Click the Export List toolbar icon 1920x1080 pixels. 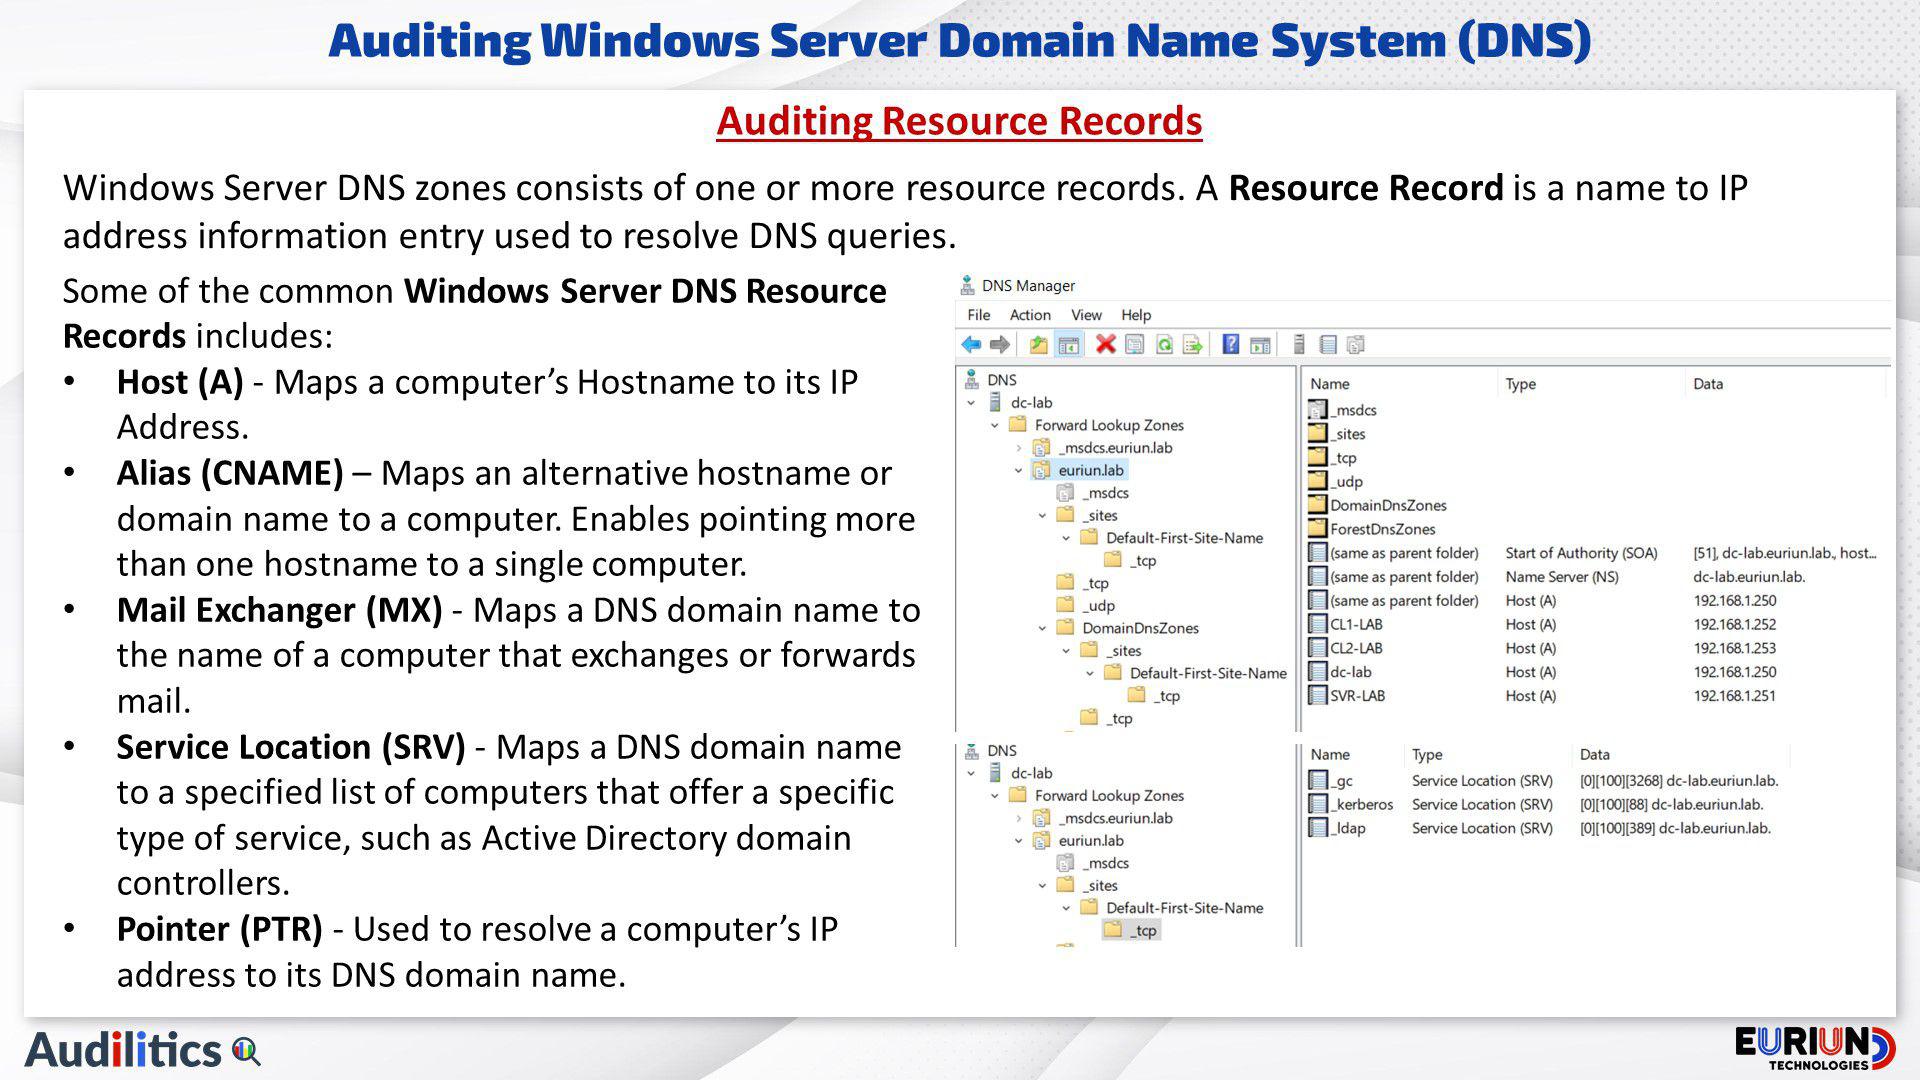1192,345
